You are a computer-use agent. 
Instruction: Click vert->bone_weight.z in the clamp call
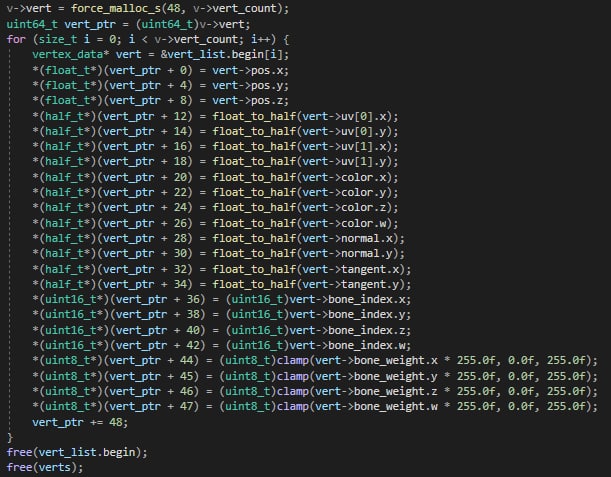pyautogui.click(x=376, y=391)
